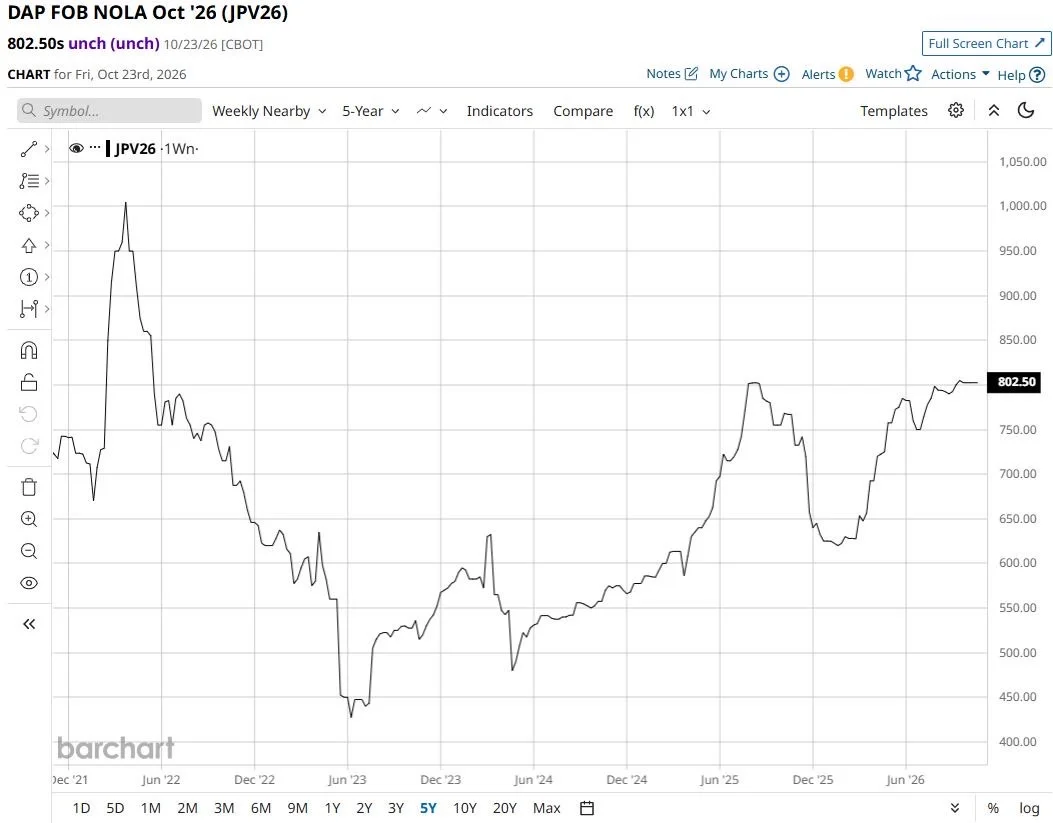Choose the shapes drawing tool
Viewport: 1053px width, 823px height.
point(29,213)
